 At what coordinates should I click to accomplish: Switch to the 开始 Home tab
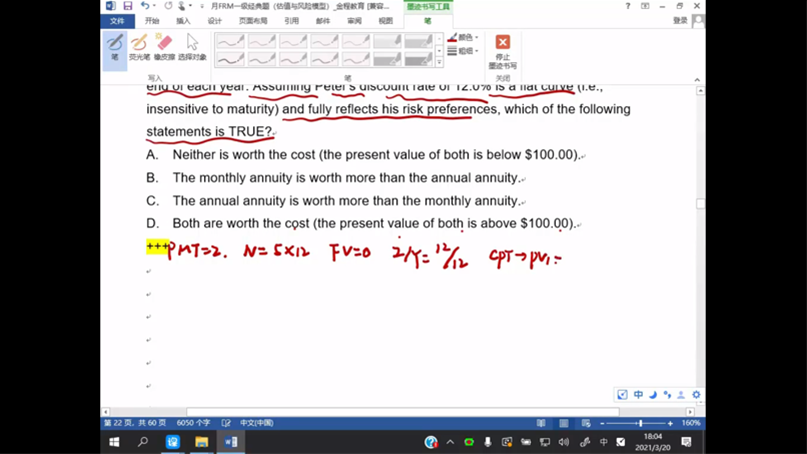152,21
